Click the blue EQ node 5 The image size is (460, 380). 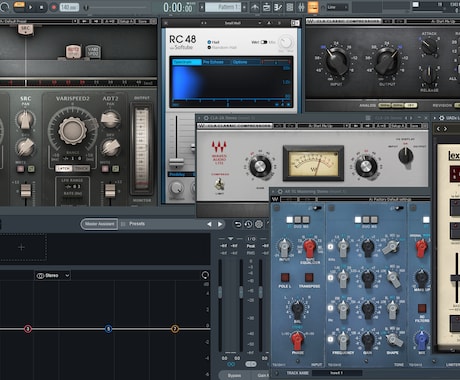click(108, 329)
